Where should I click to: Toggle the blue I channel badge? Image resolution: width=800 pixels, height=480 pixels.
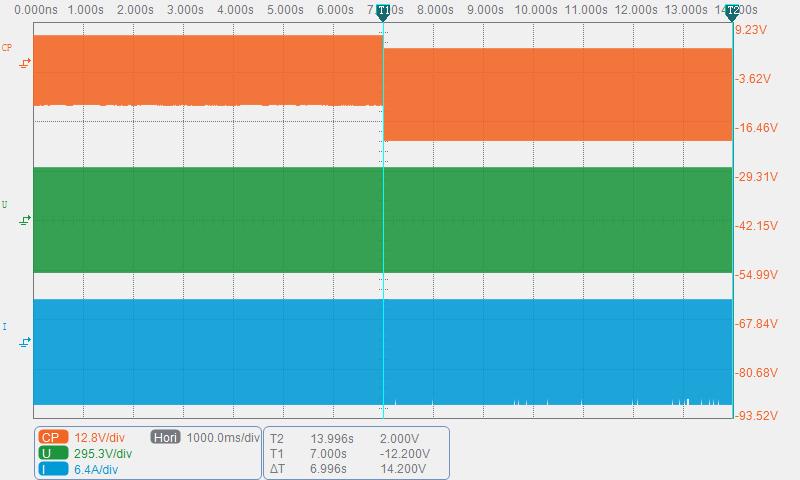pyautogui.click(x=53, y=469)
